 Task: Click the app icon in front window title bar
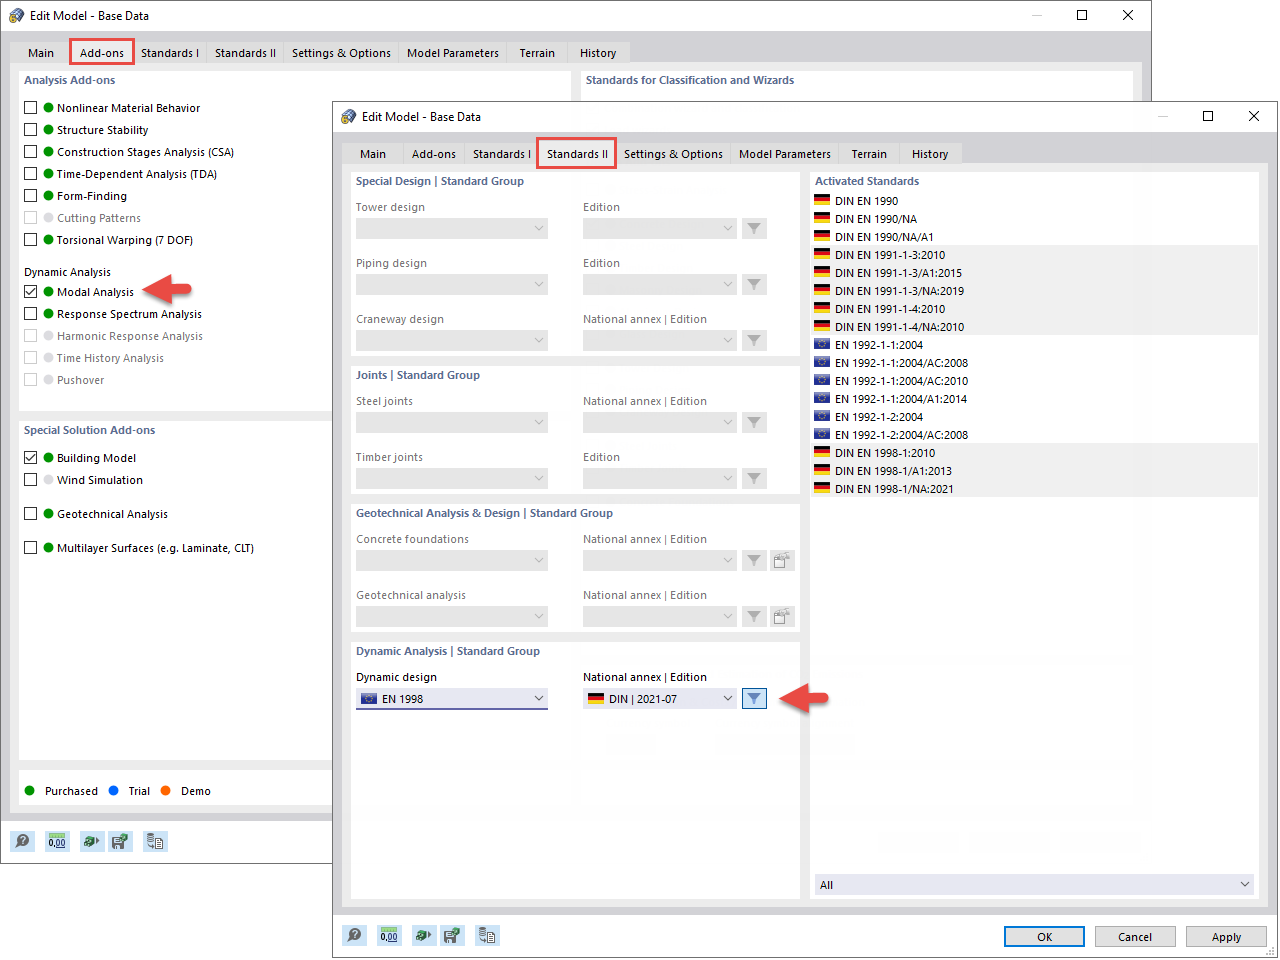click(348, 117)
